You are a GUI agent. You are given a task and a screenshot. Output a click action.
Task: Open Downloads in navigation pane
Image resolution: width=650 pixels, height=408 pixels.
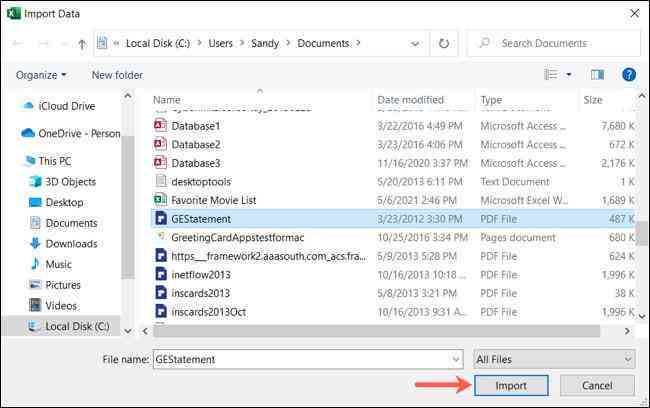(x=63, y=244)
